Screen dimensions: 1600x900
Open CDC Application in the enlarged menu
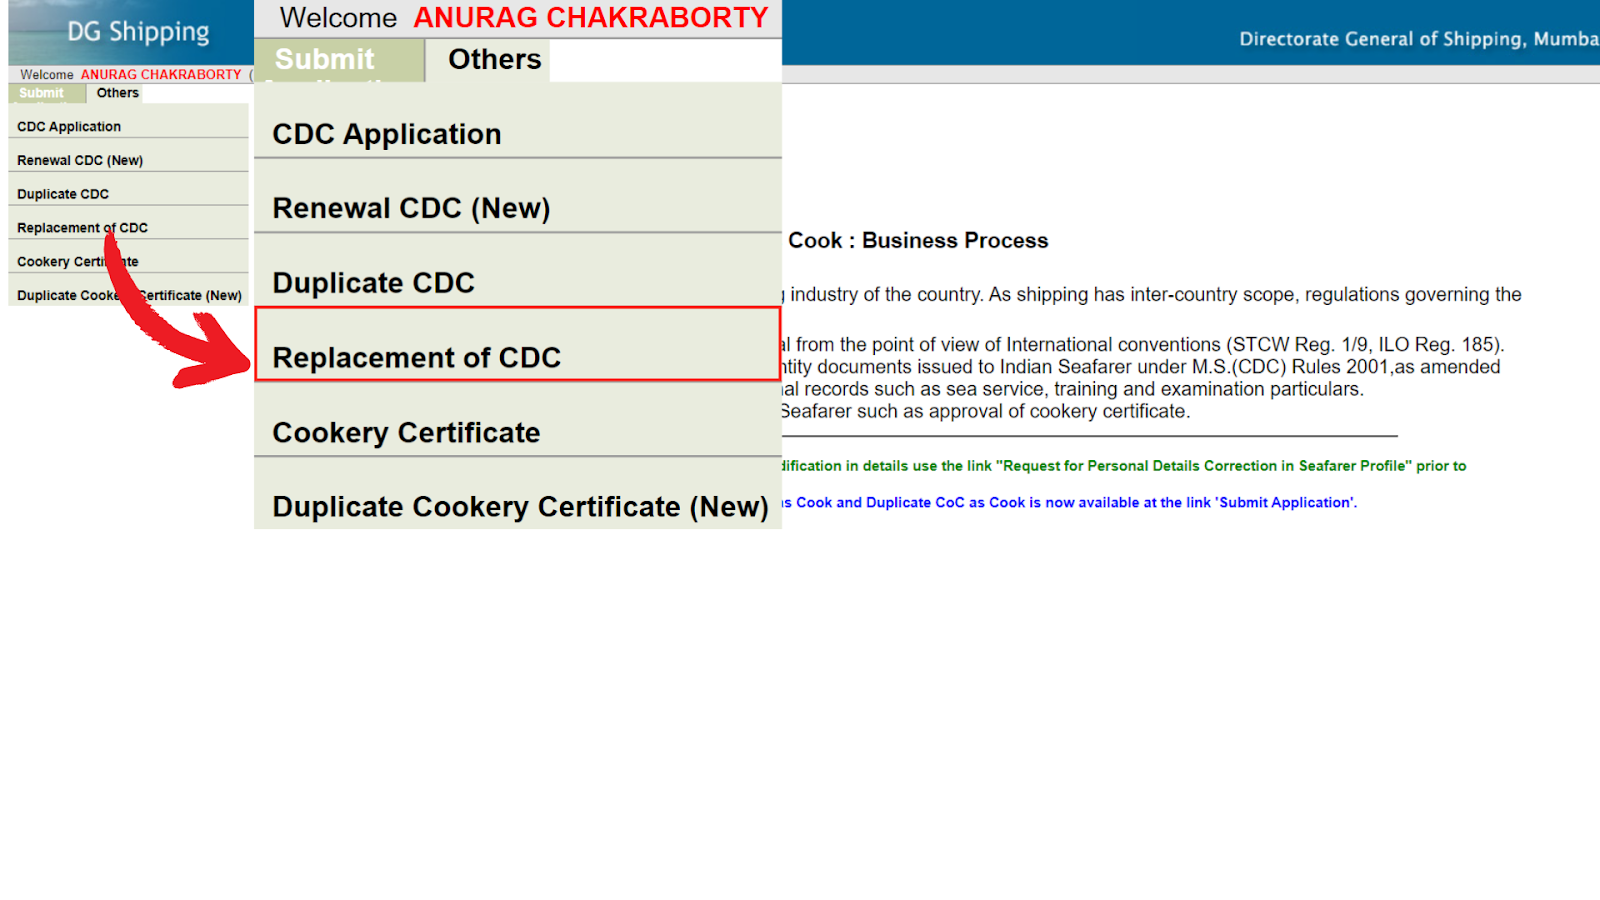(x=386, y=133)
